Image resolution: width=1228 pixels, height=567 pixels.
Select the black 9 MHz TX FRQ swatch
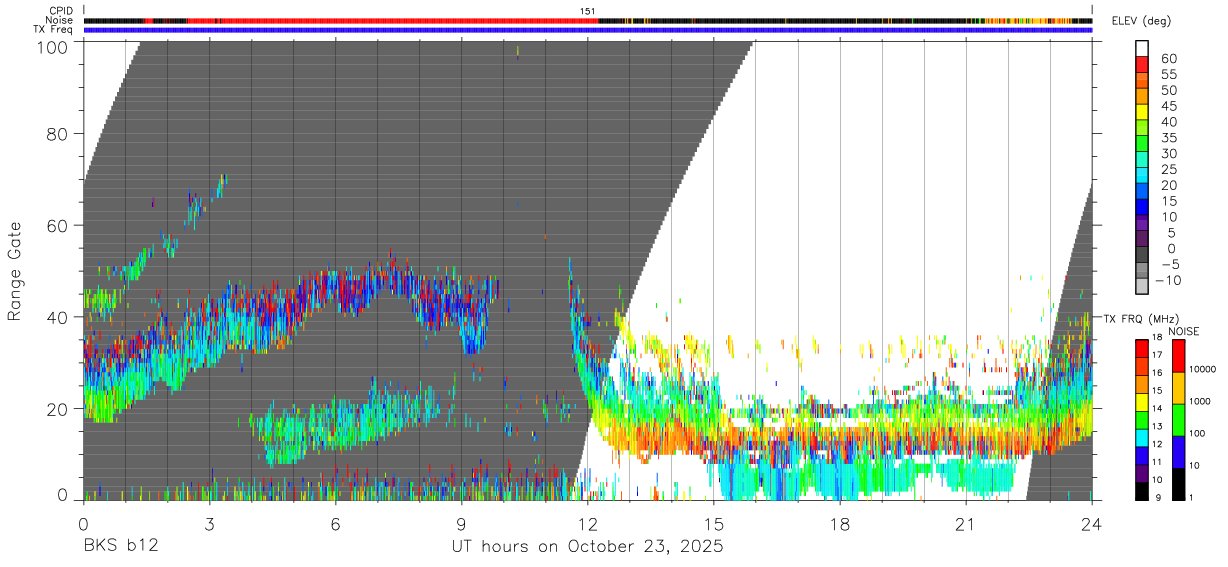[1143, 490]
